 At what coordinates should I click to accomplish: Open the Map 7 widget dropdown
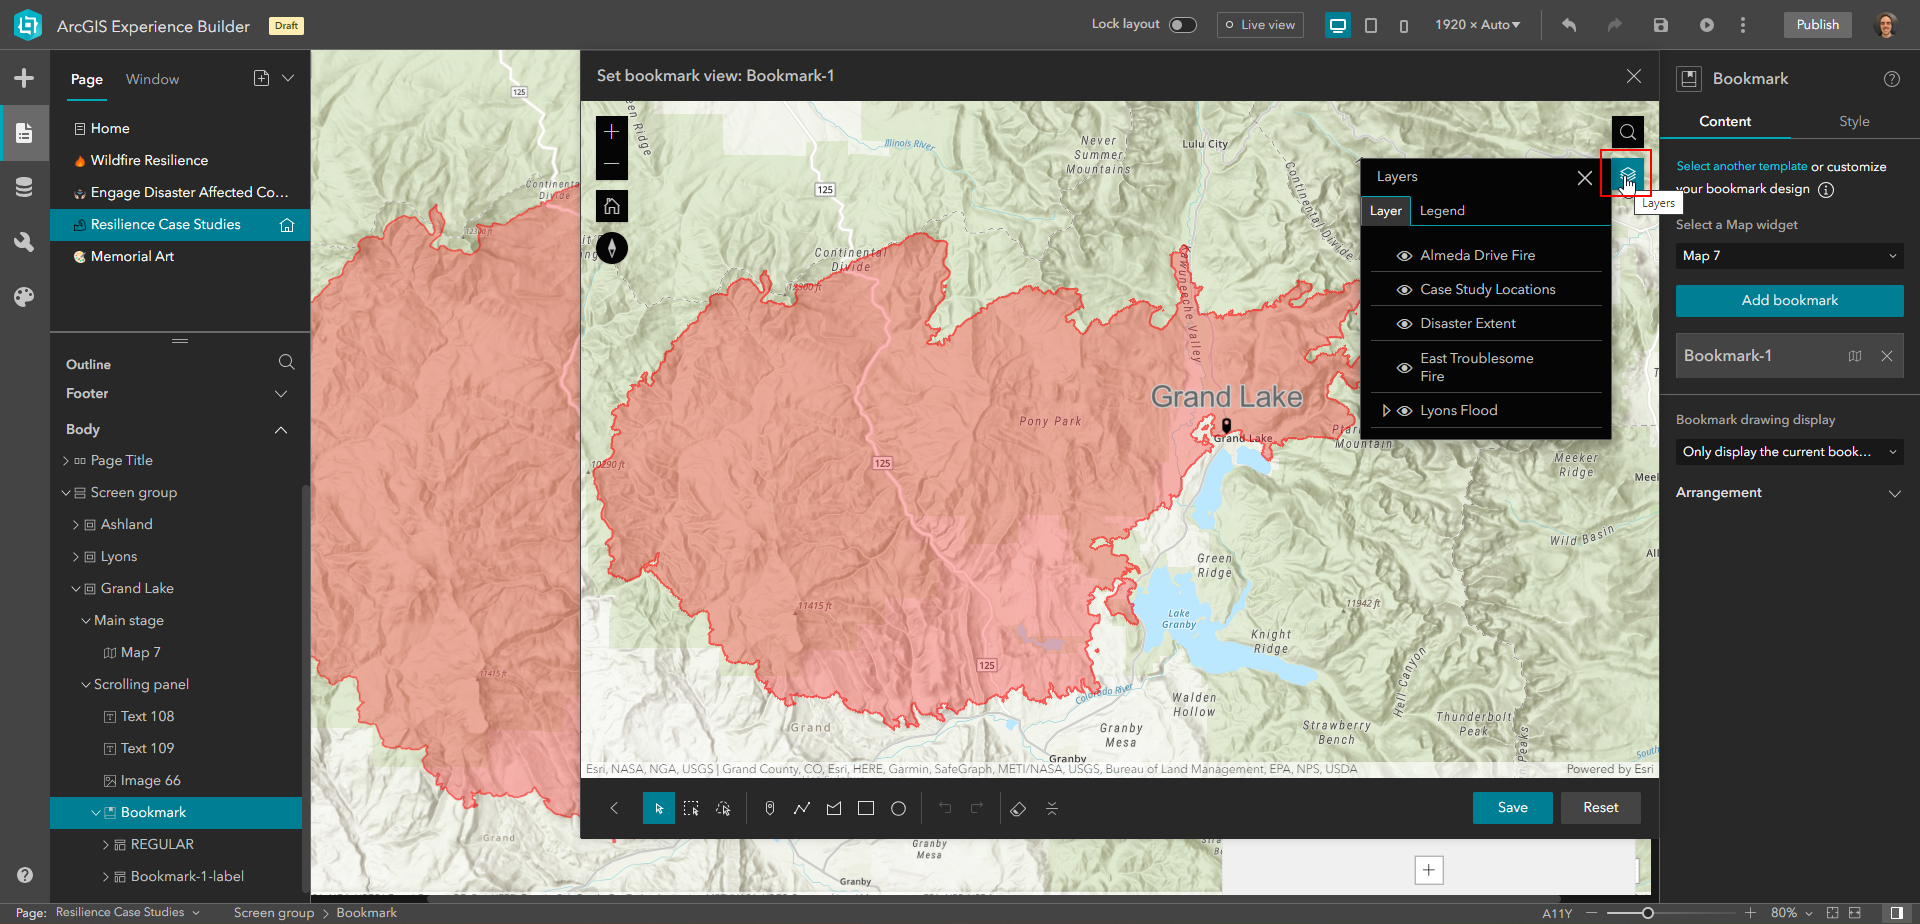(x=1789, y=256)
